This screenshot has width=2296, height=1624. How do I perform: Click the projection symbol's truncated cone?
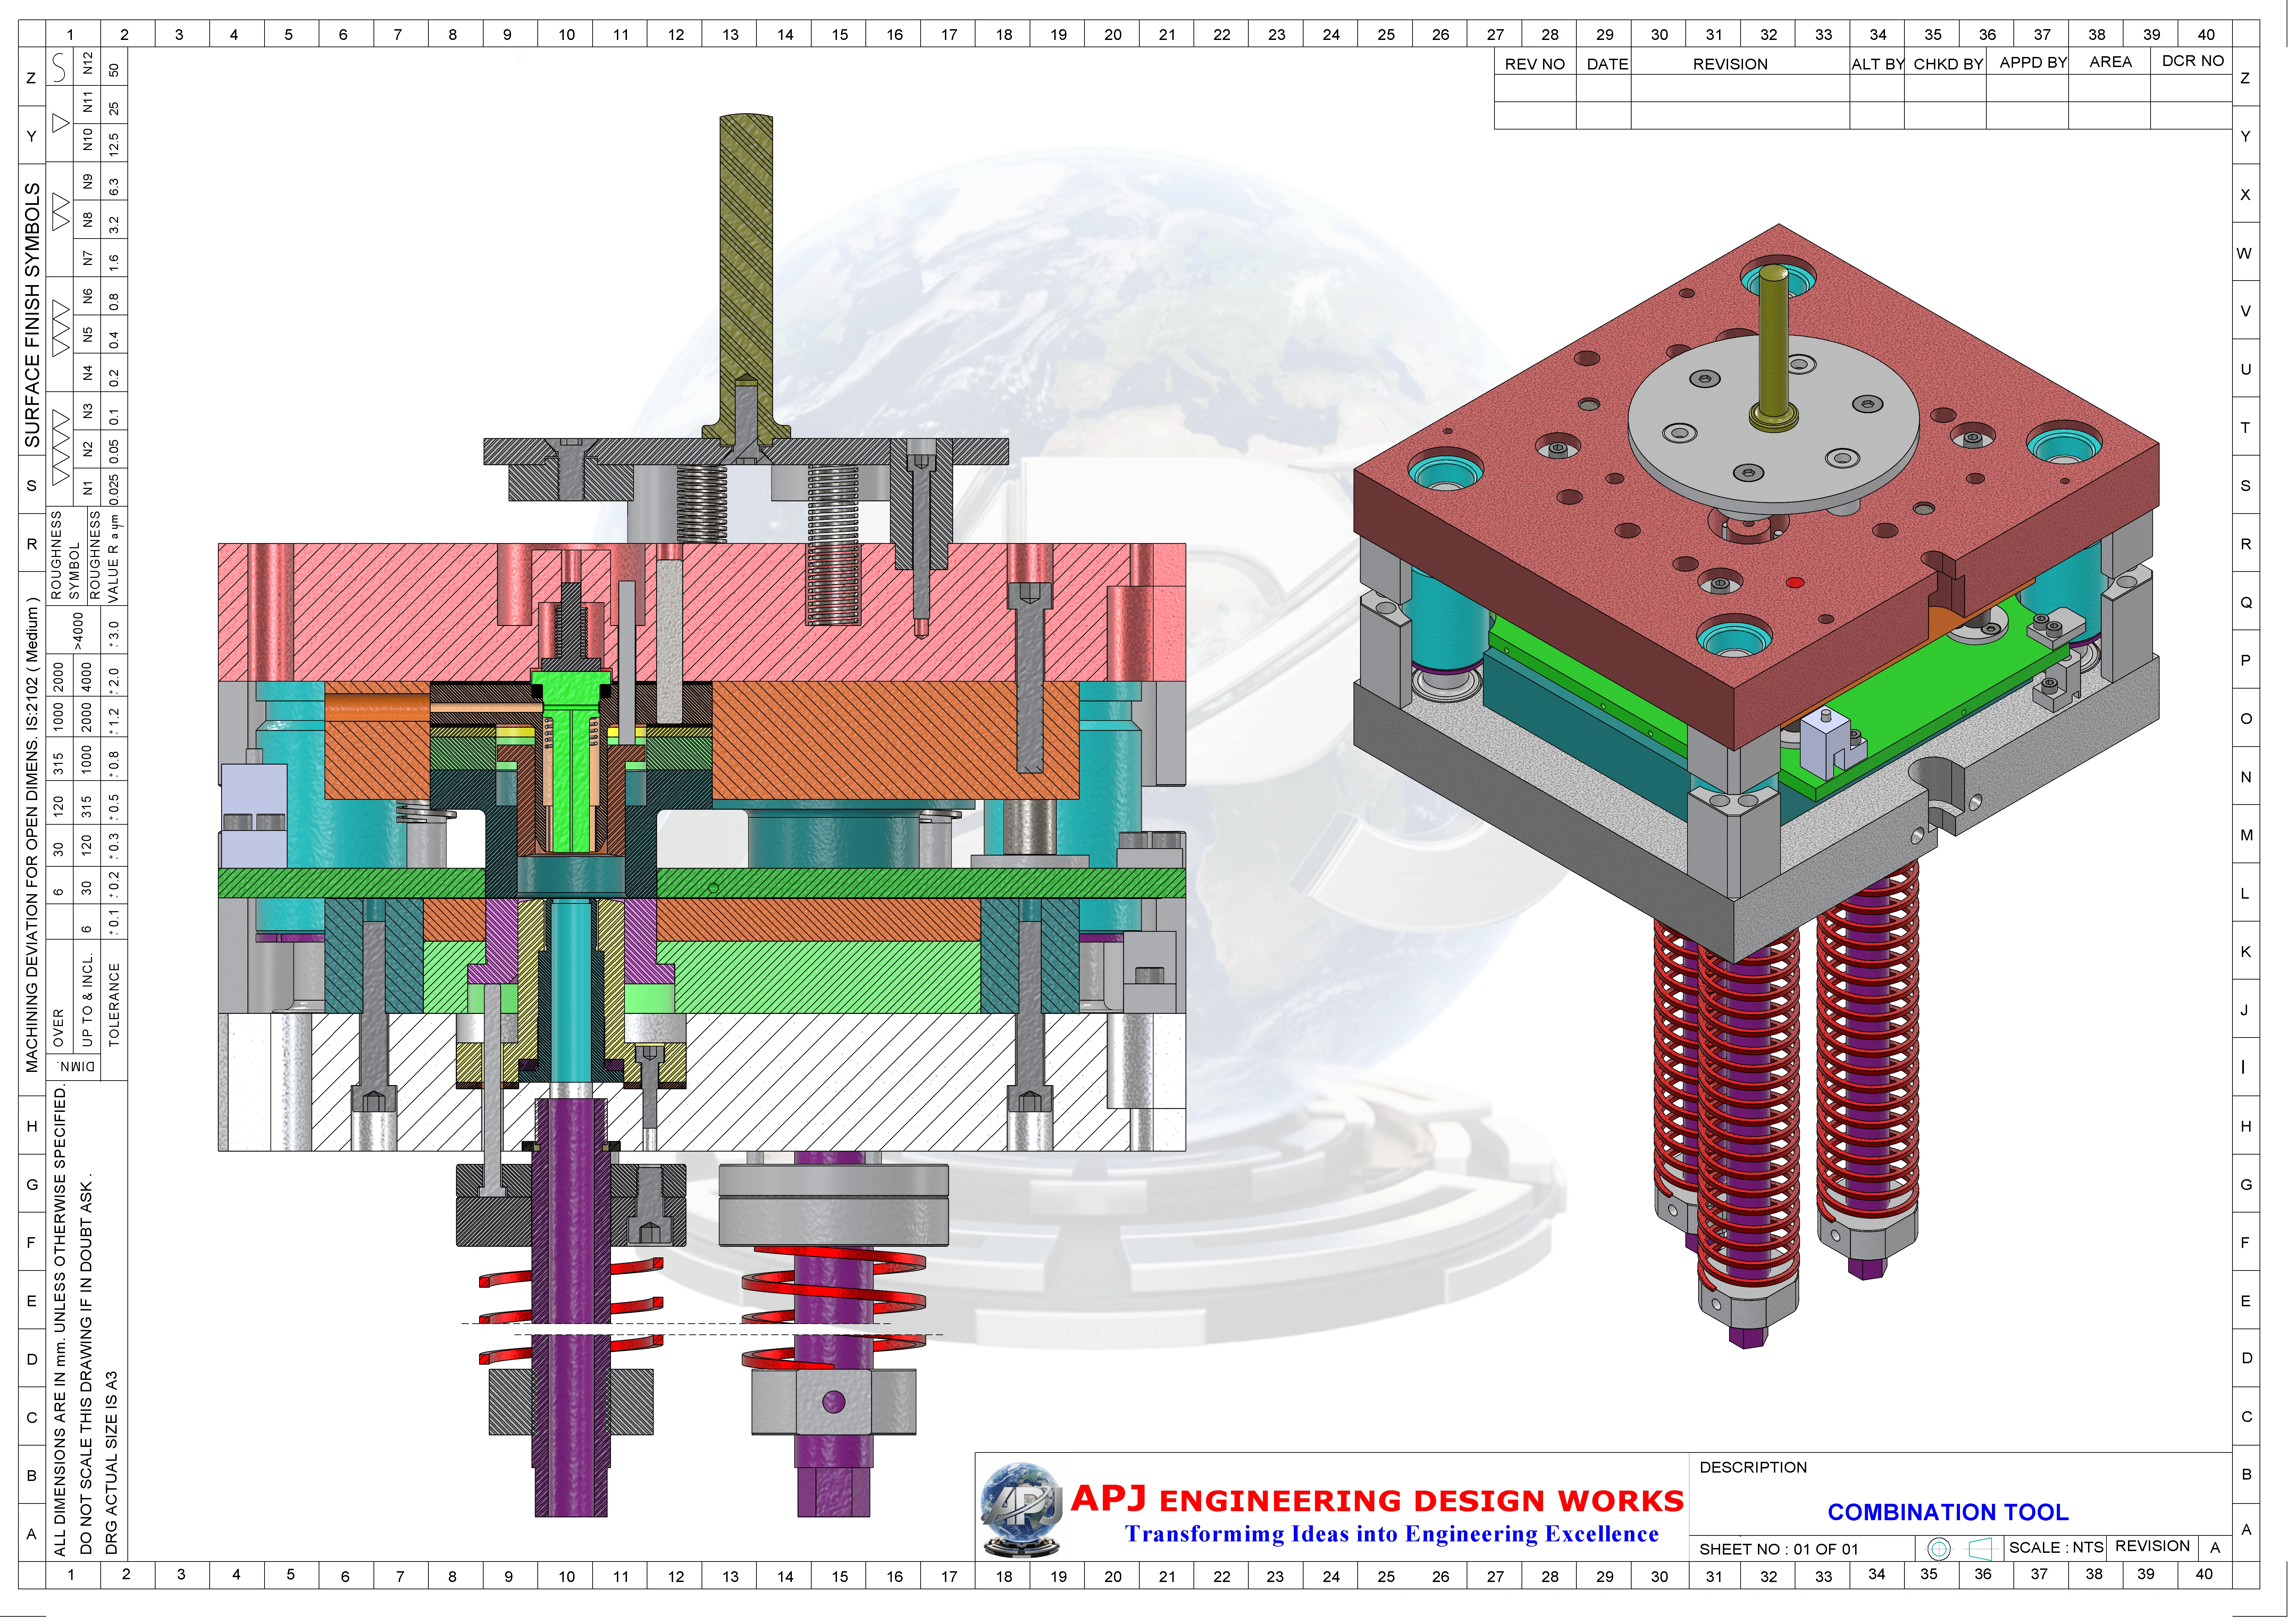click(1981, 1549)
